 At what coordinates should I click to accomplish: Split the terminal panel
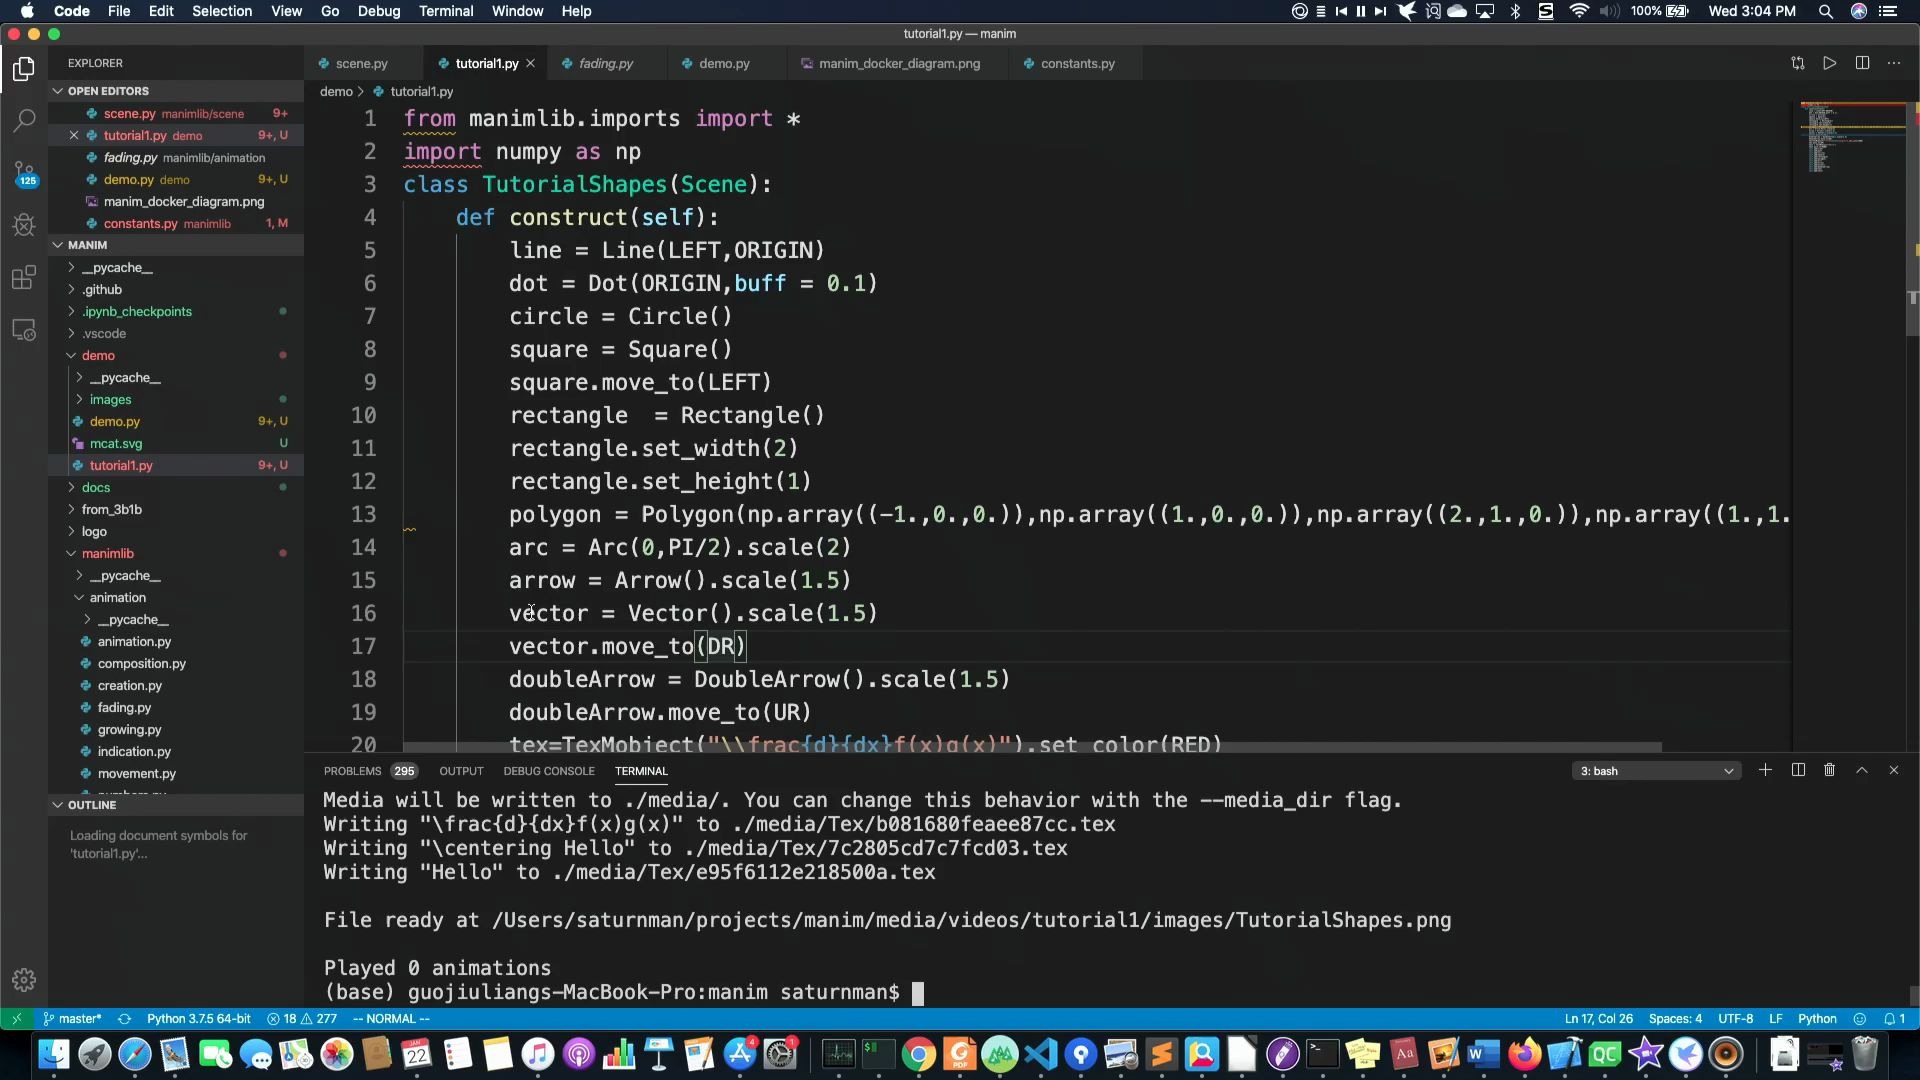(1798, 770)
